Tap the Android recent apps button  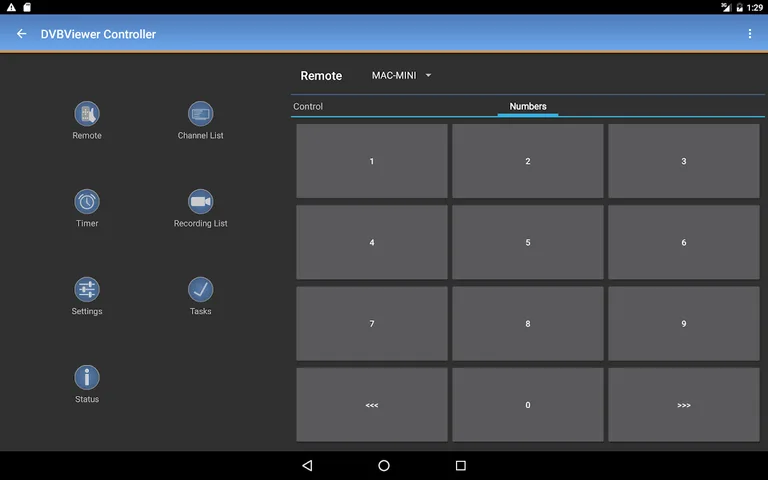[x=460, y=465]
